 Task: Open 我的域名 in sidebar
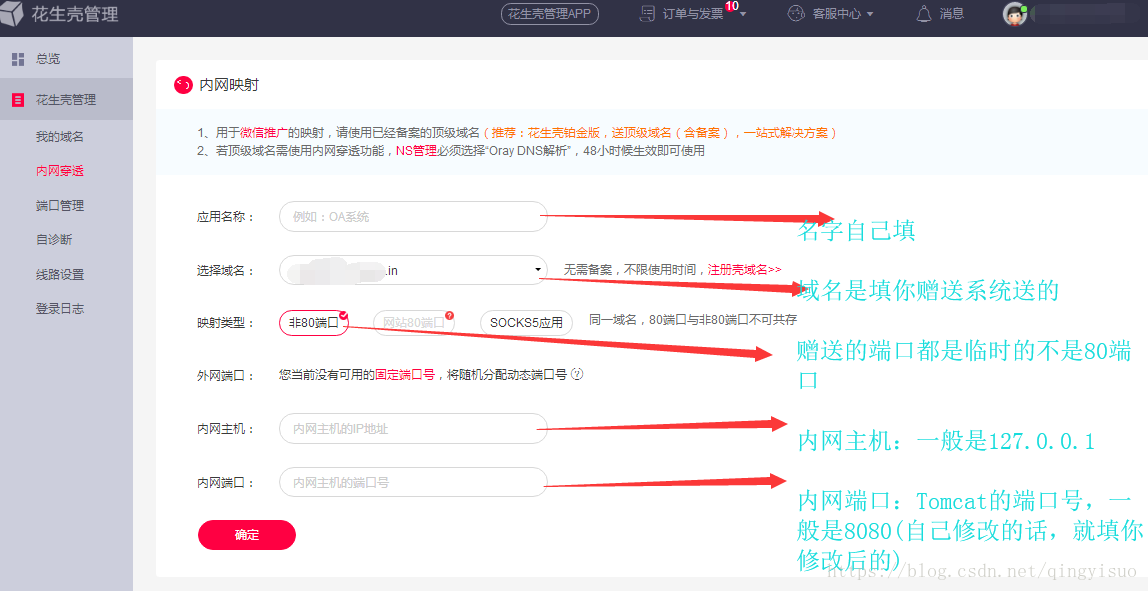(60, 137)
